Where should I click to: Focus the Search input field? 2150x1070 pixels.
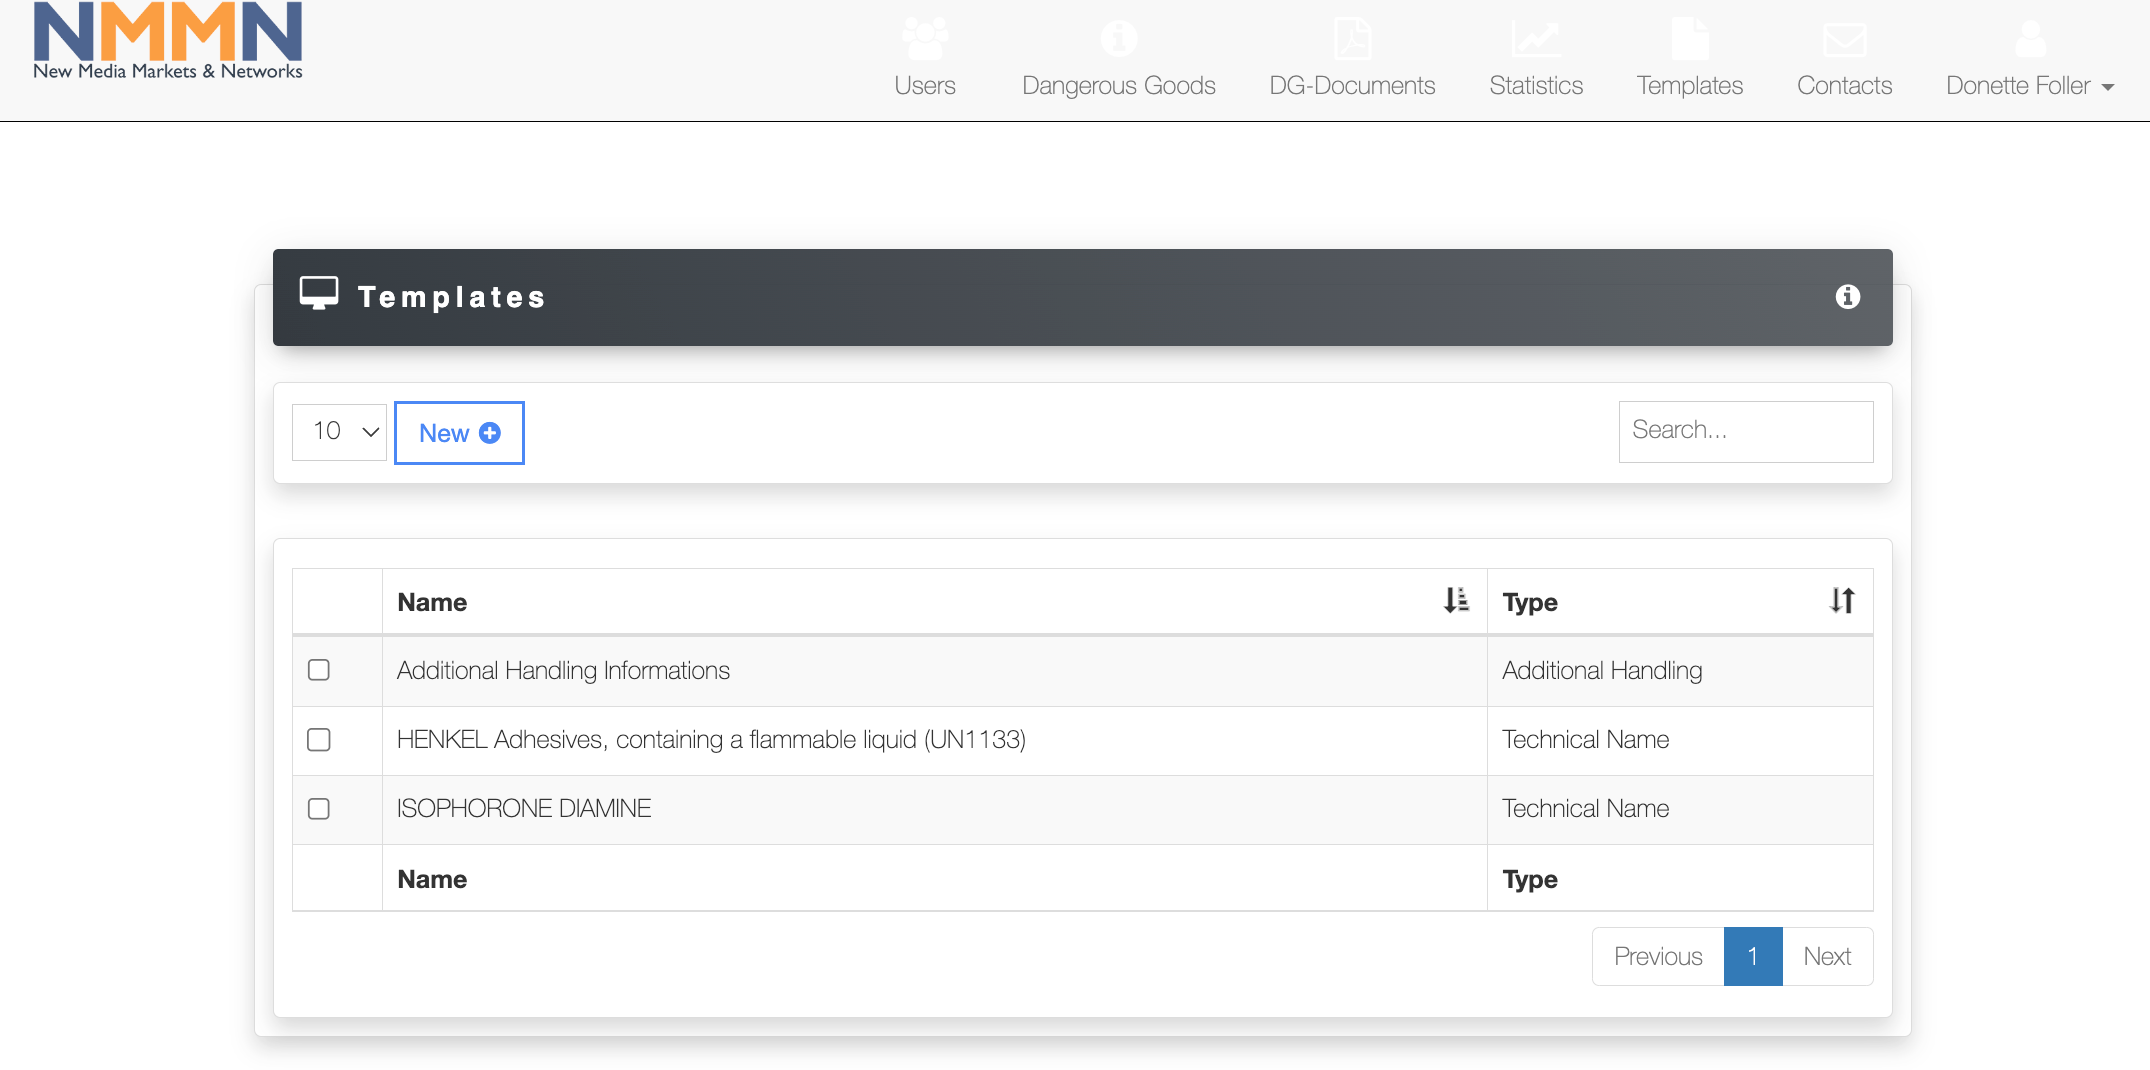click(1745, 431)
